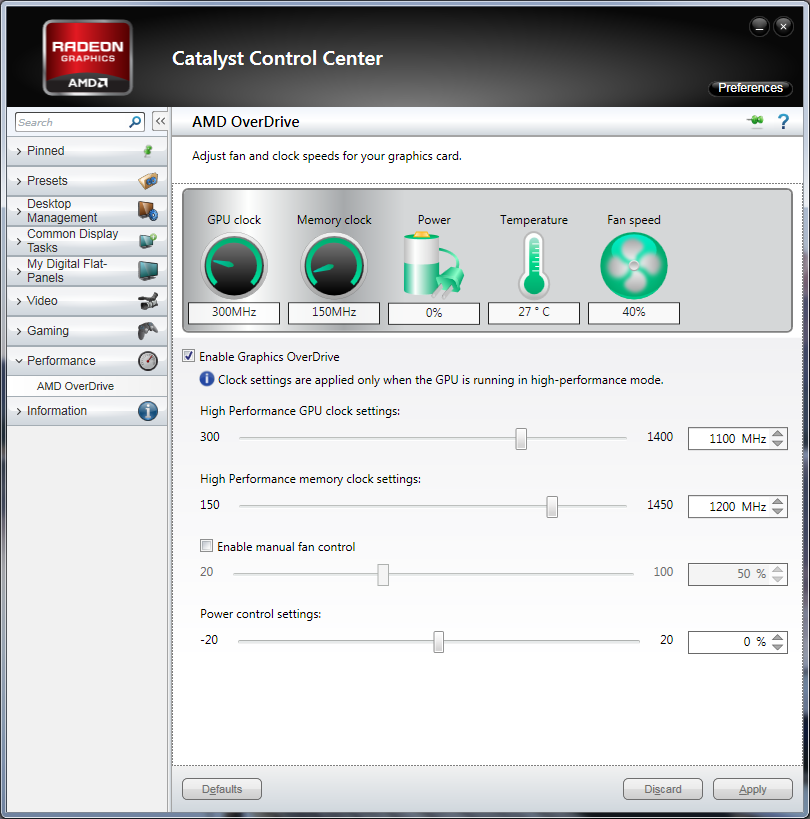Viewport: 810px width, 819px height.
Task: Decrease power control percent with down arrow
Action: (x=778, y=647)
